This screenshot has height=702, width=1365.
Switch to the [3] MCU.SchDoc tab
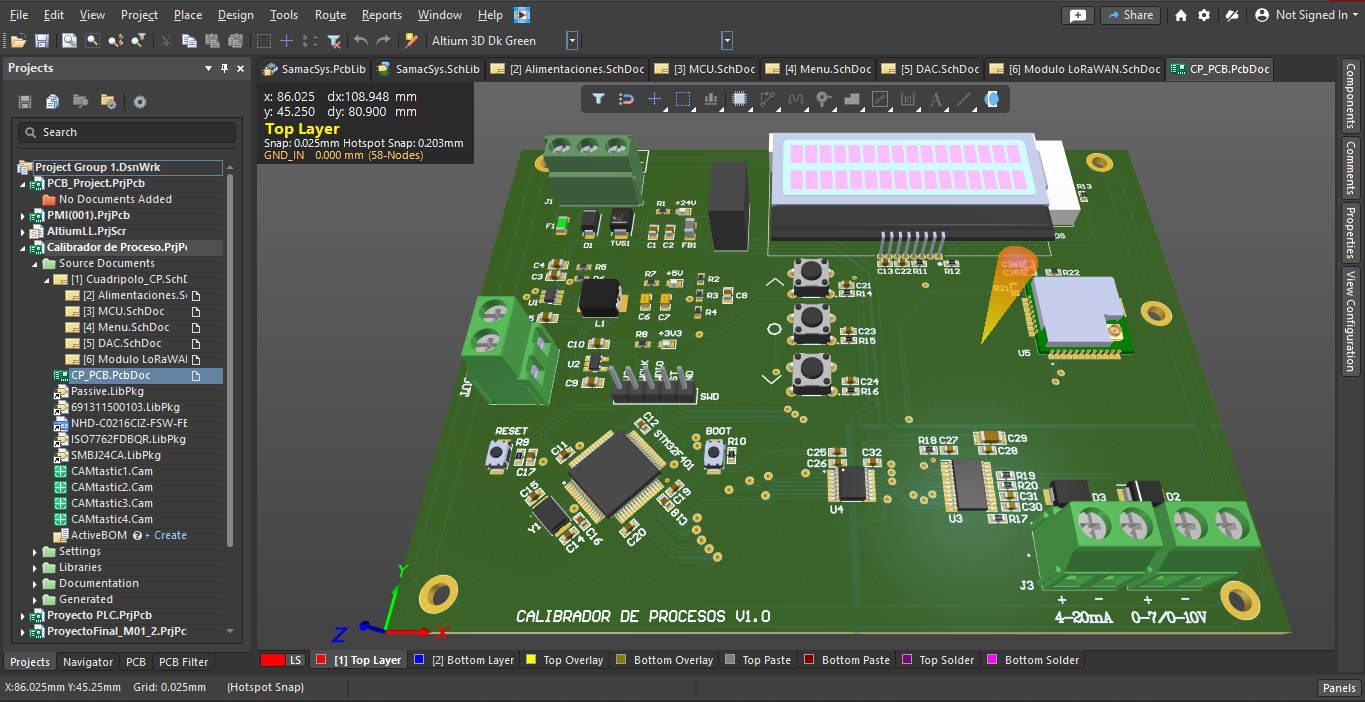point(706,69)
